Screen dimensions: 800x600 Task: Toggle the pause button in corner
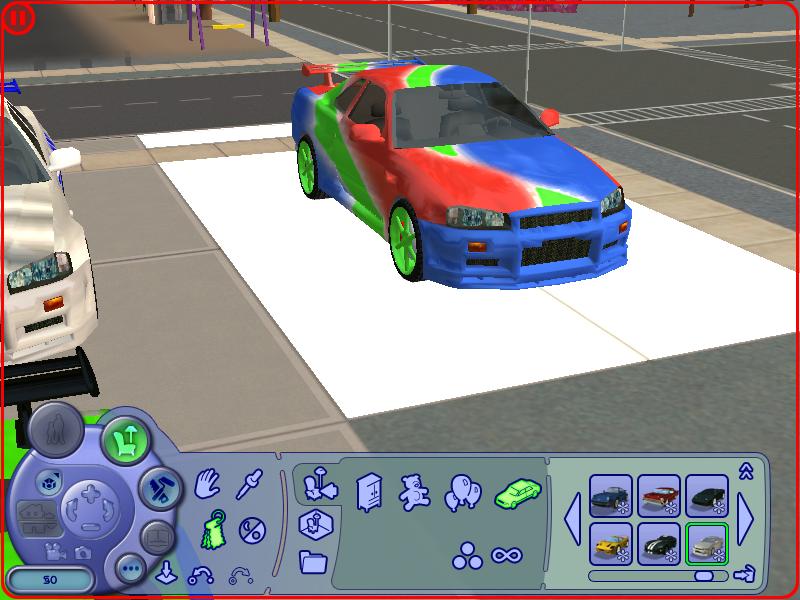[19, 18]
